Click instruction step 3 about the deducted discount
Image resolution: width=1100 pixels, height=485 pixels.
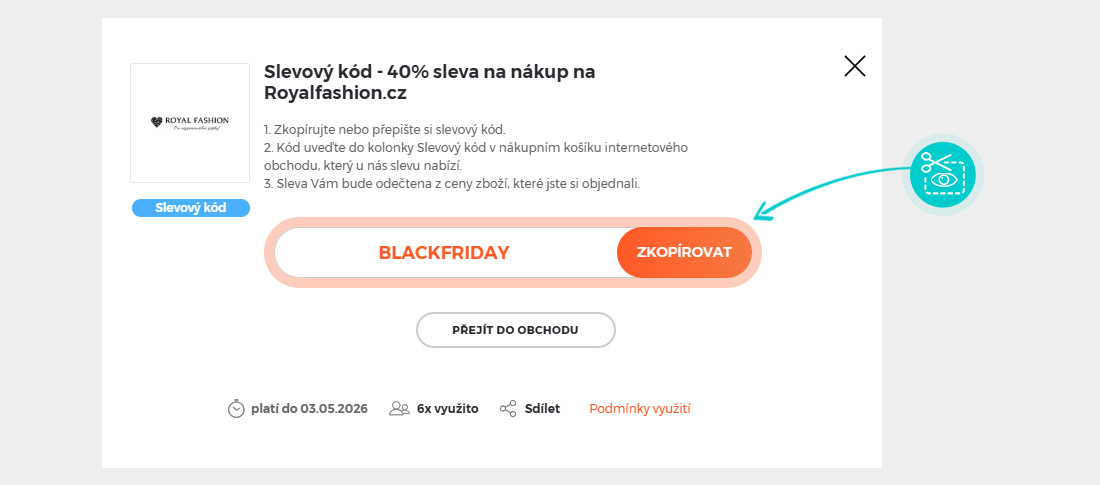(x=451, y=183)
